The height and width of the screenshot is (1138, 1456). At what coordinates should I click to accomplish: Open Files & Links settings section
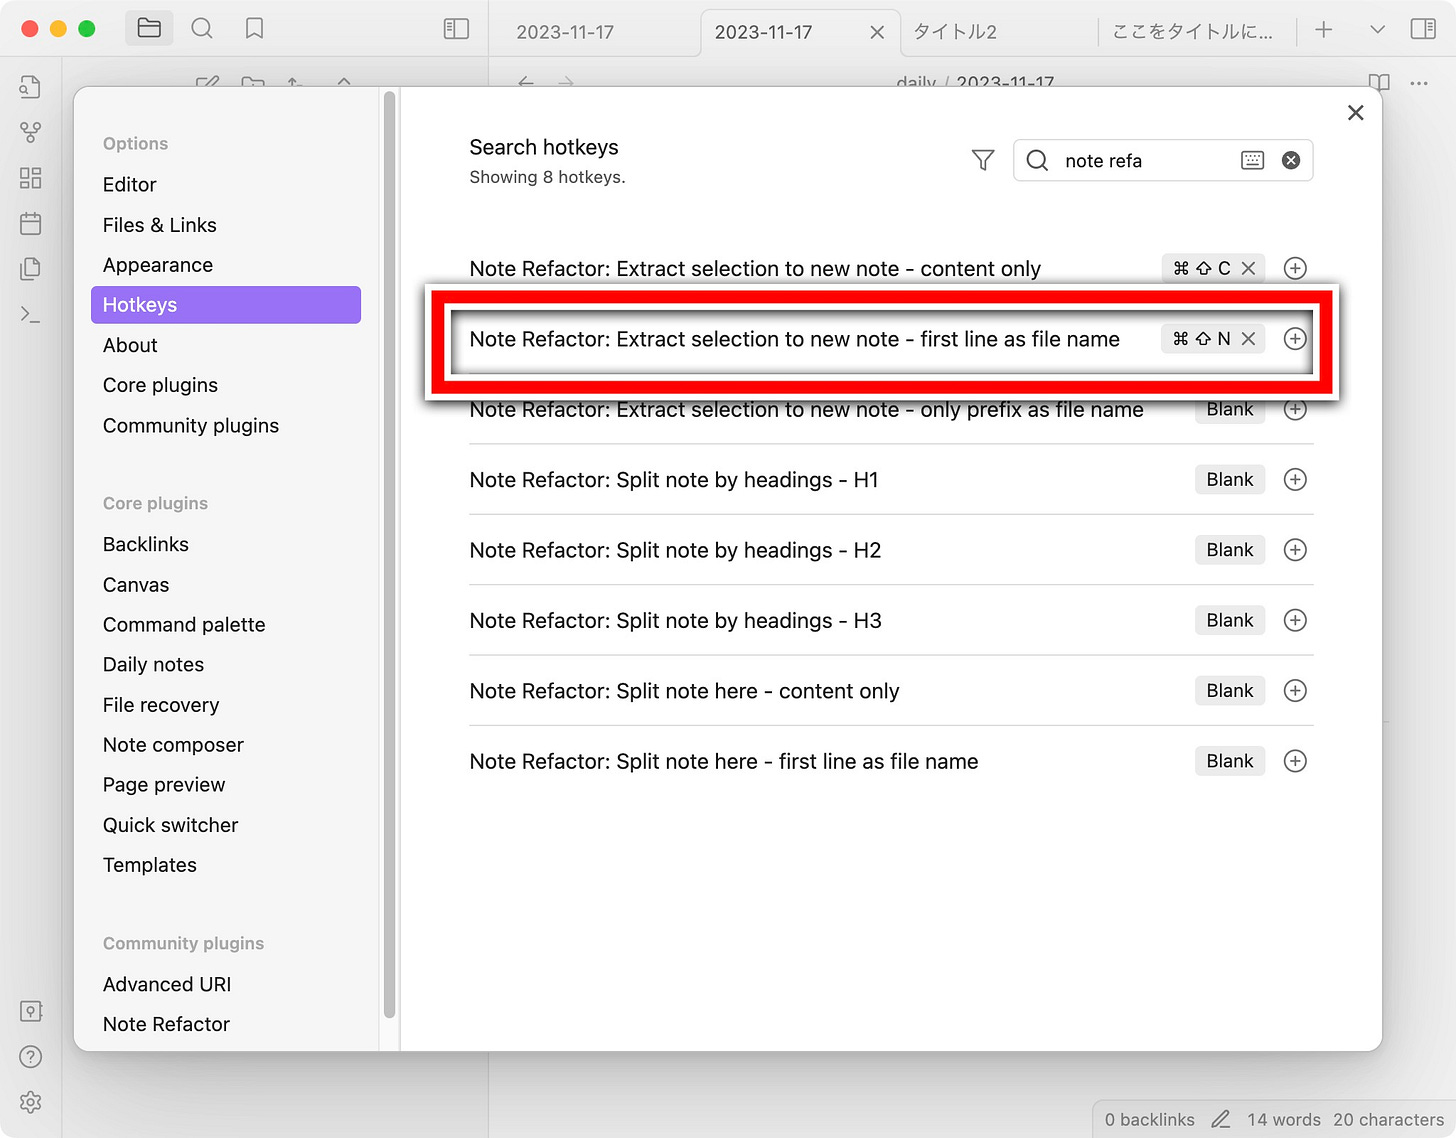pyautogui.click(x=226, y=225)
